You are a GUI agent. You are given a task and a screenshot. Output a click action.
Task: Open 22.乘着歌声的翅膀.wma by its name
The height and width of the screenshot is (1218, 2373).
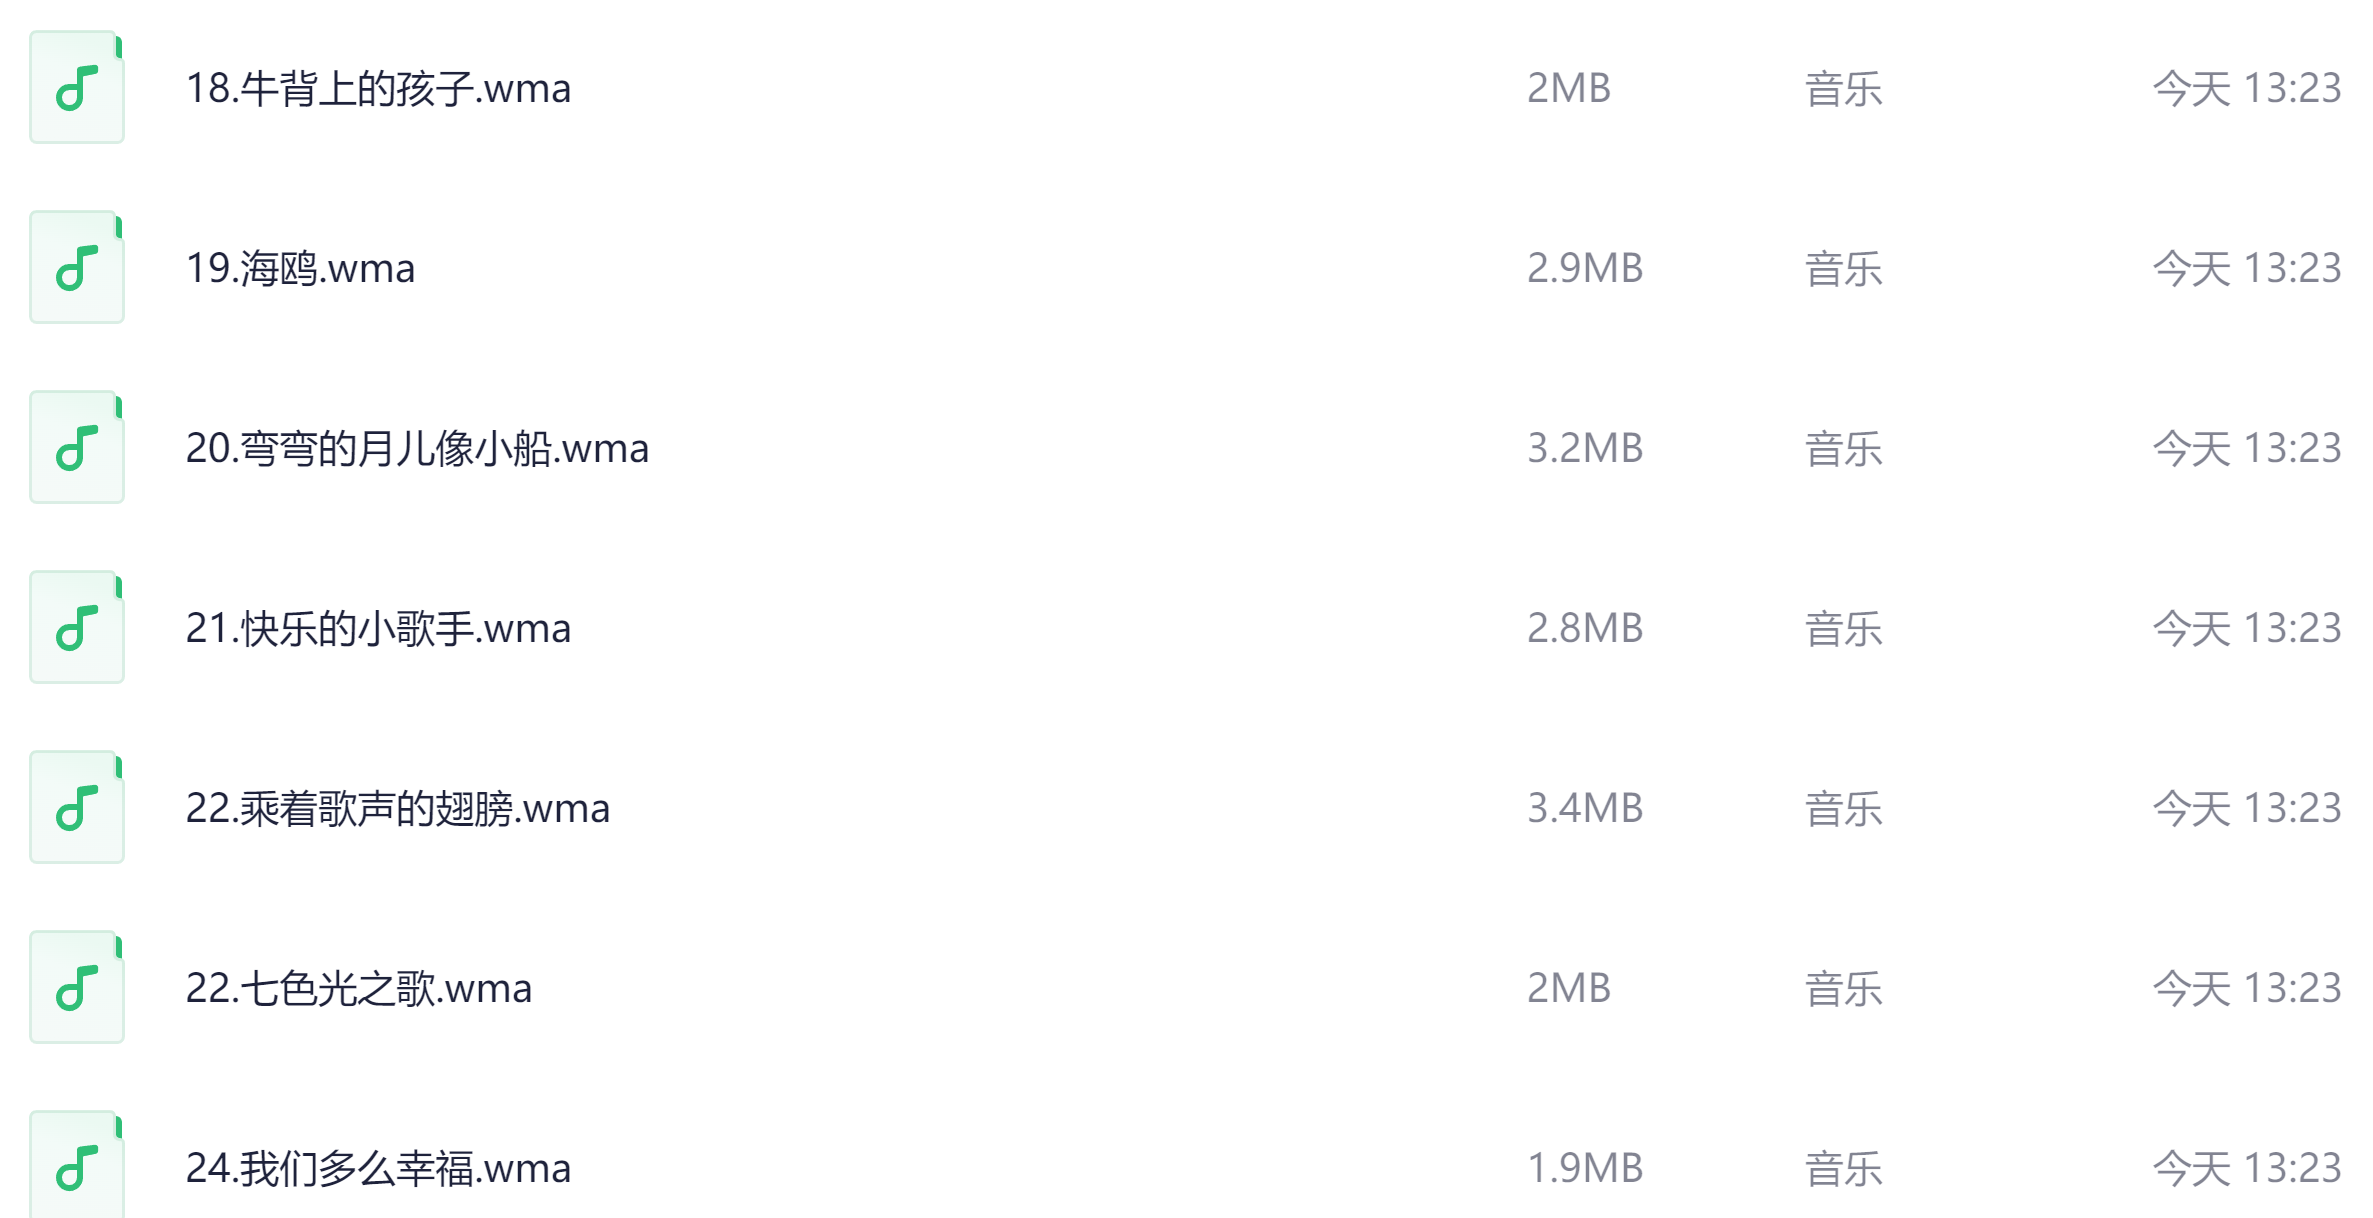397,809
